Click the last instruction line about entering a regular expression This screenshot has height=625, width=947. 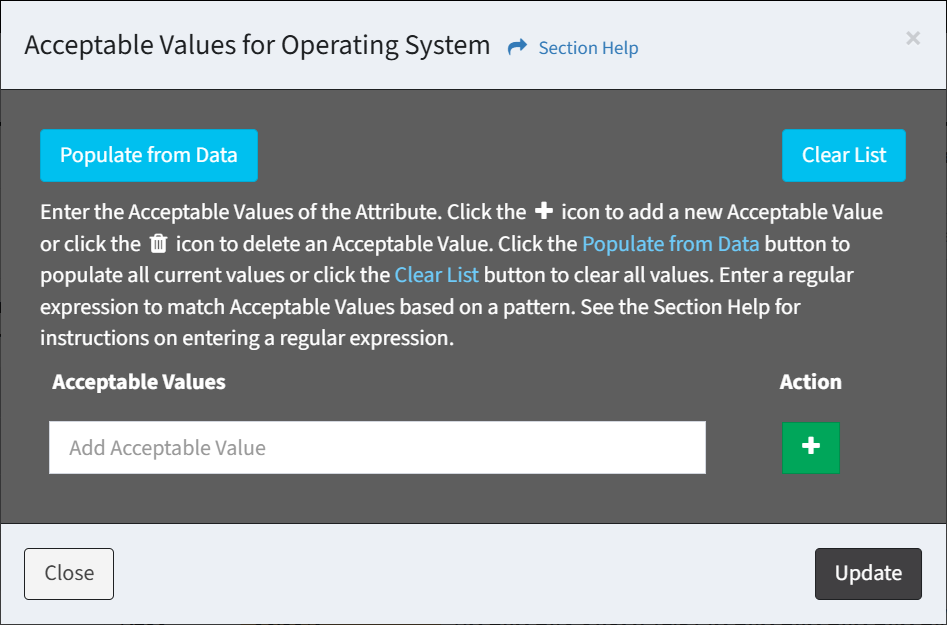click(x=247, y=338)
